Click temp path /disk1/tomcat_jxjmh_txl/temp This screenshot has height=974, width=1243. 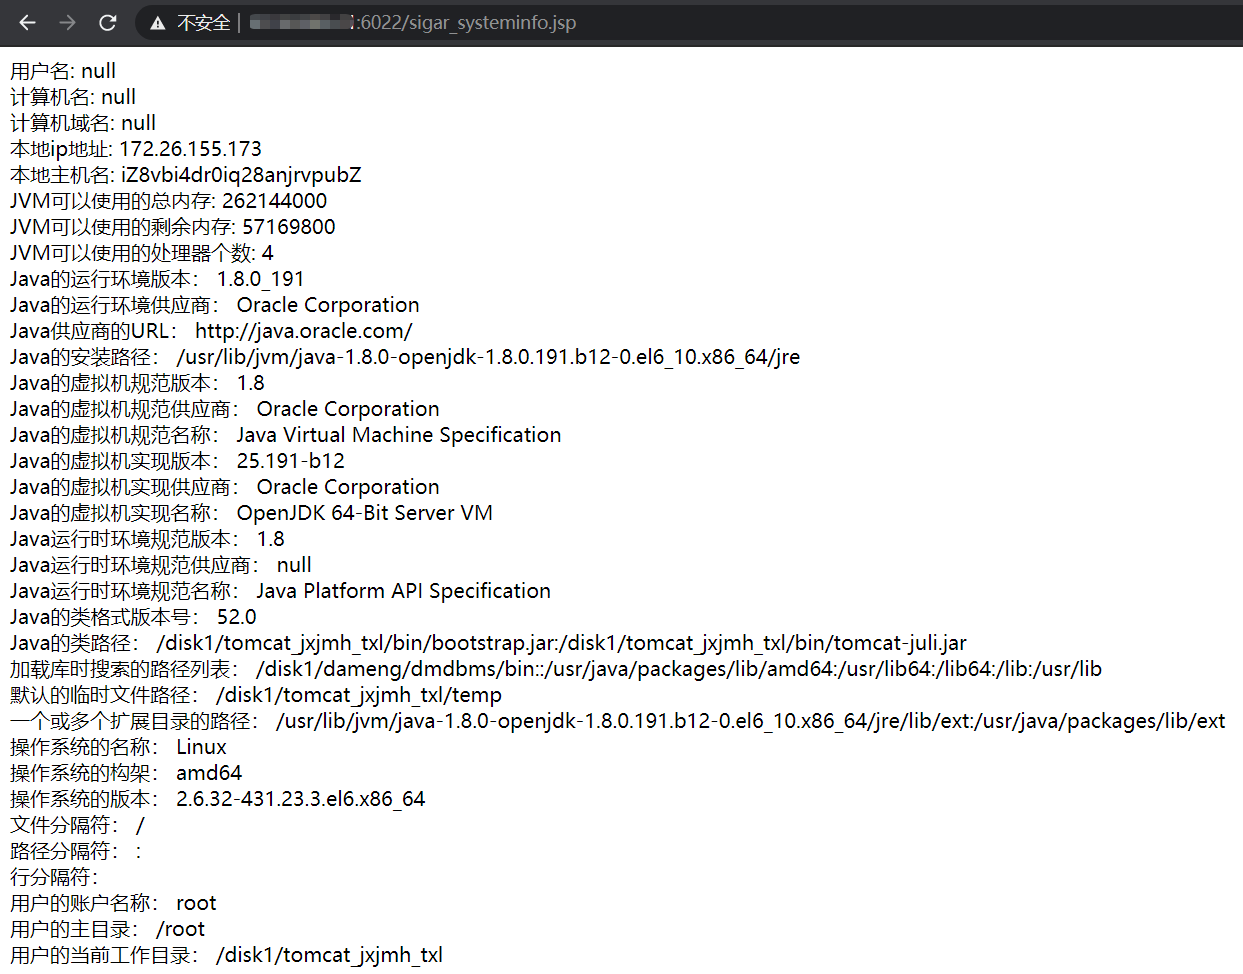point(359,695)
